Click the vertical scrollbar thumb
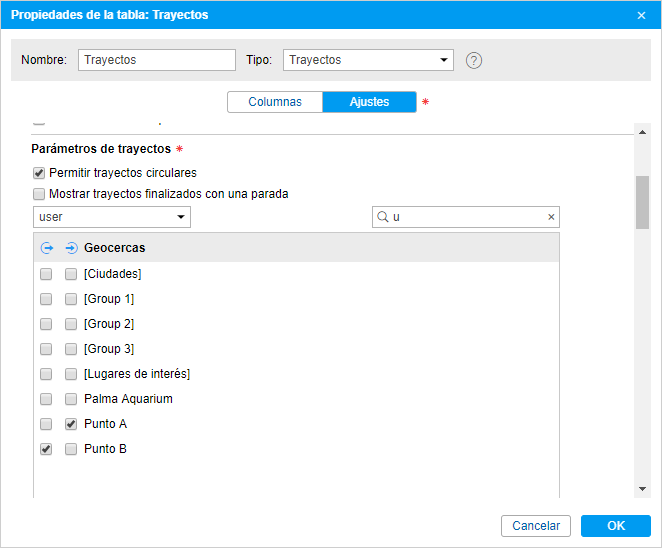Screen dimensions: 662x548 pyautogui.click(x=642, y=200)
